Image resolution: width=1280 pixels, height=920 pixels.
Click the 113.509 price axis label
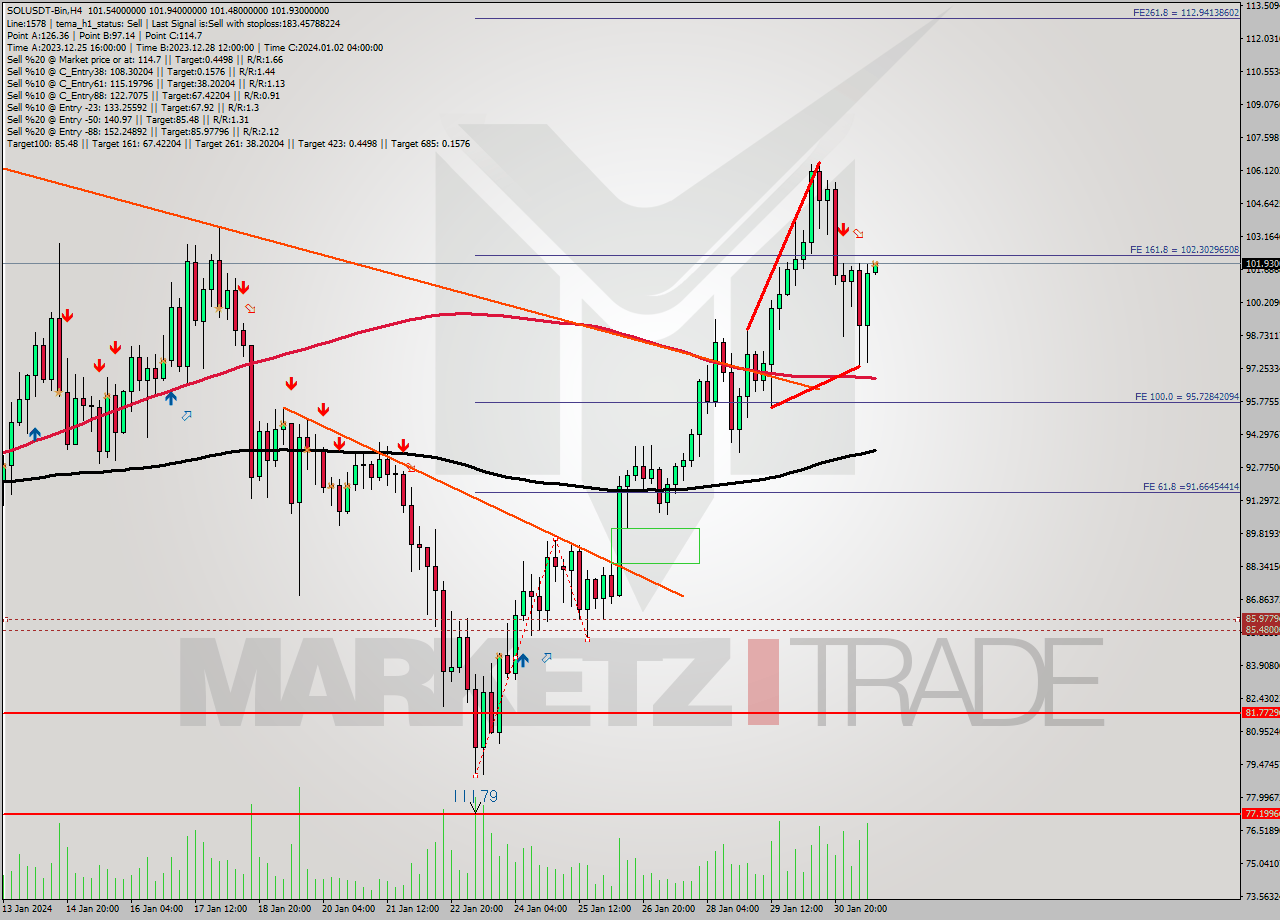pos(1261,5)
